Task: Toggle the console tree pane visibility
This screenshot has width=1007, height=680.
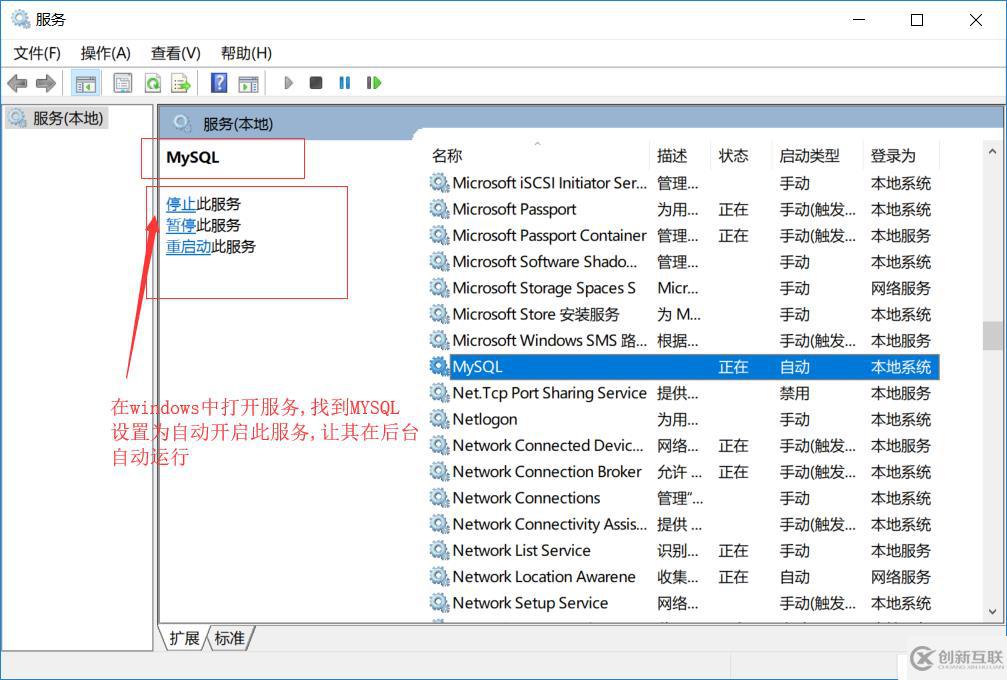Action: click(x=86, y=83)
